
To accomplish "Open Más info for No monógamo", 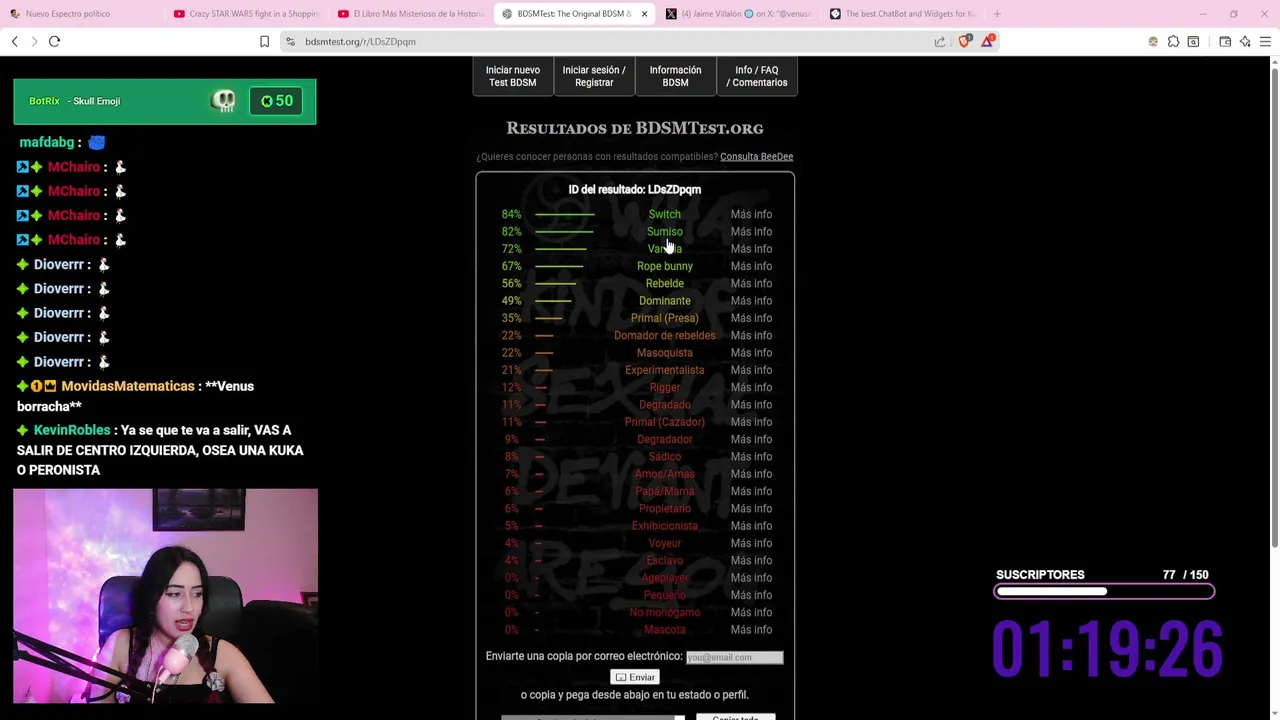I will (751, 612).
